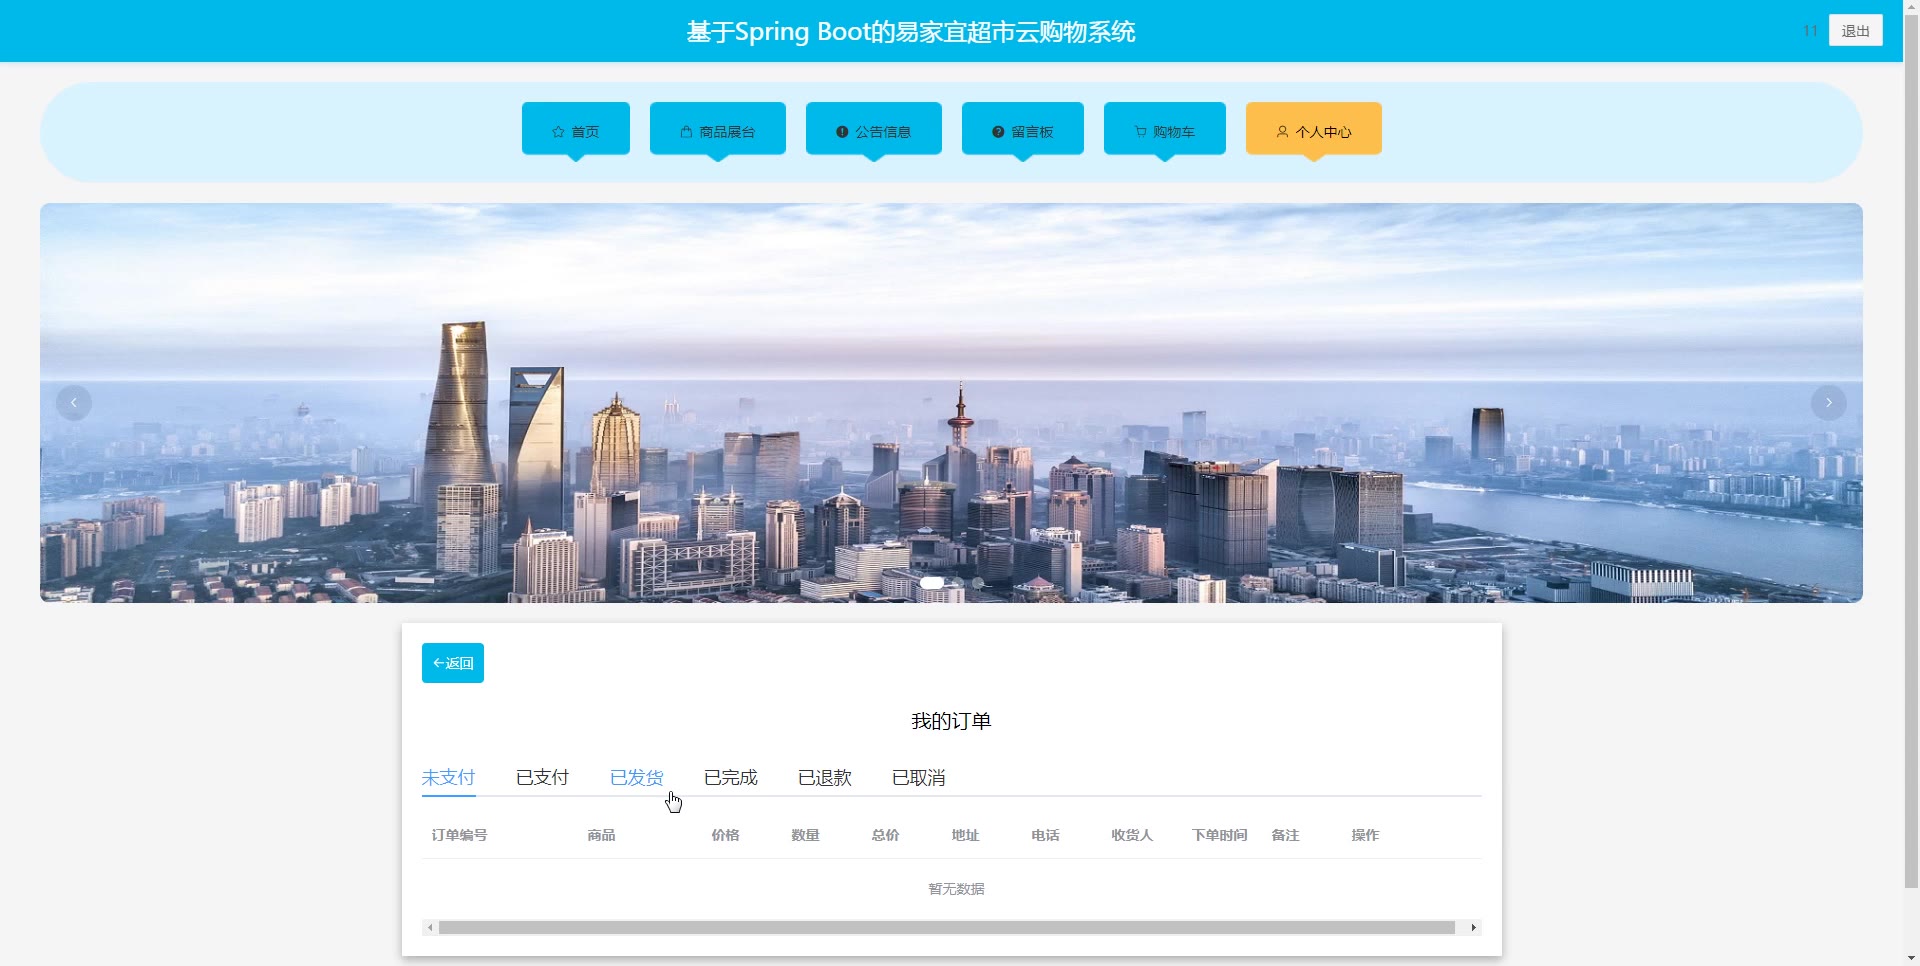View the 购物车 shopping cart

point(1165,129)
